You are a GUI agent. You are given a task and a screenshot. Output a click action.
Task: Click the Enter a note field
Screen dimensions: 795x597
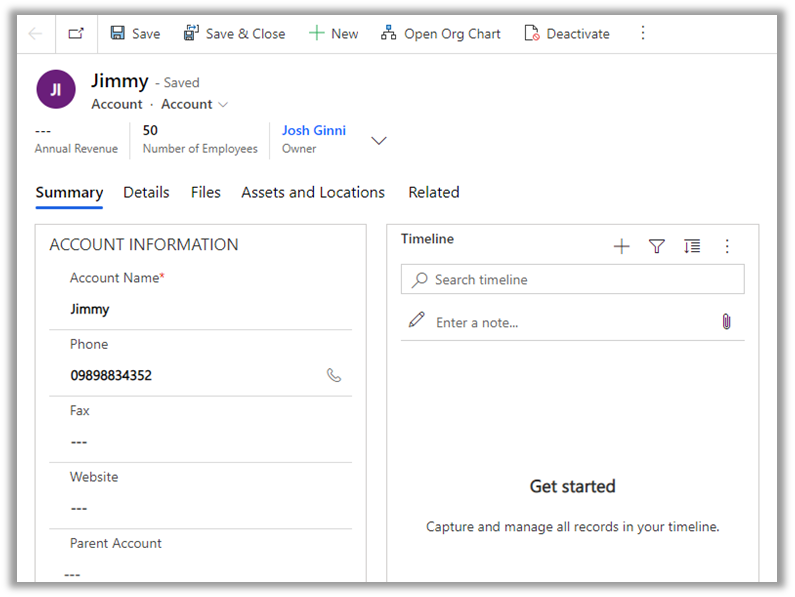[x=560, y=323]
